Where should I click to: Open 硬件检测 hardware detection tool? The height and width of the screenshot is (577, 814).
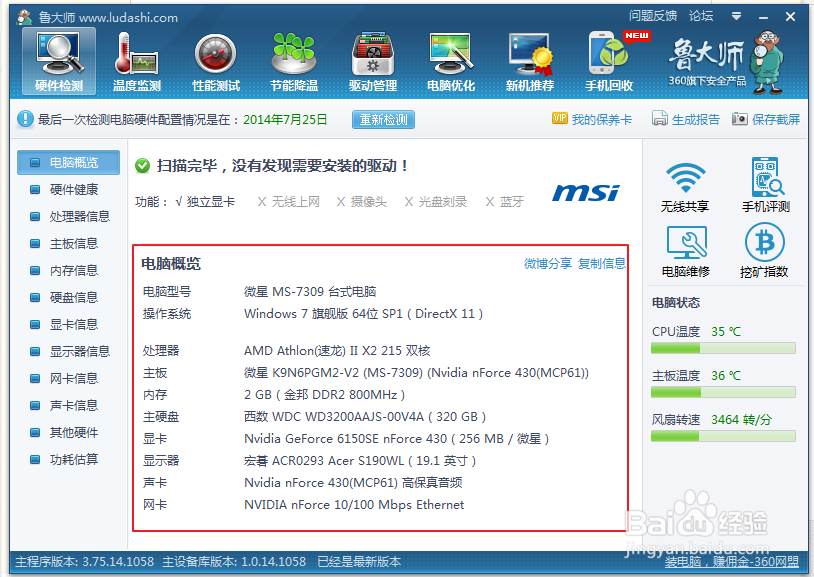(x=59, y=61)
